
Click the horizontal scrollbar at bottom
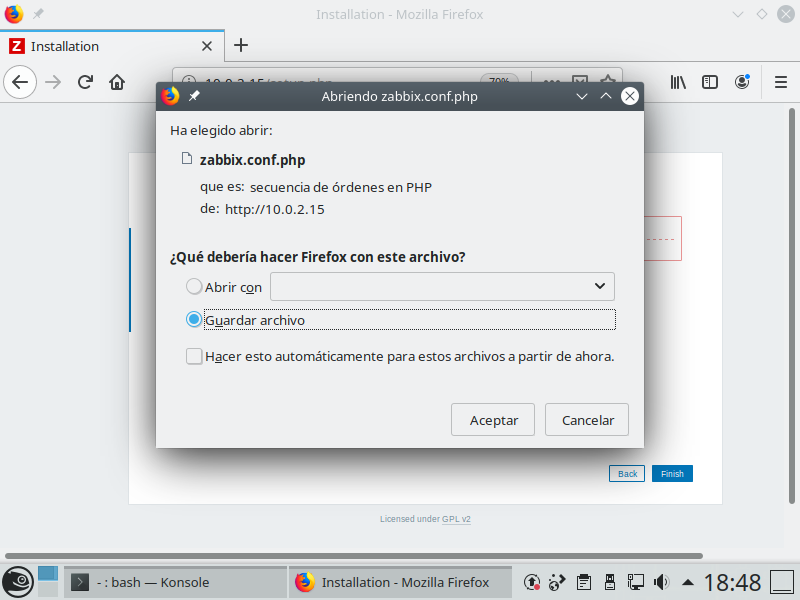pos(354,556)
